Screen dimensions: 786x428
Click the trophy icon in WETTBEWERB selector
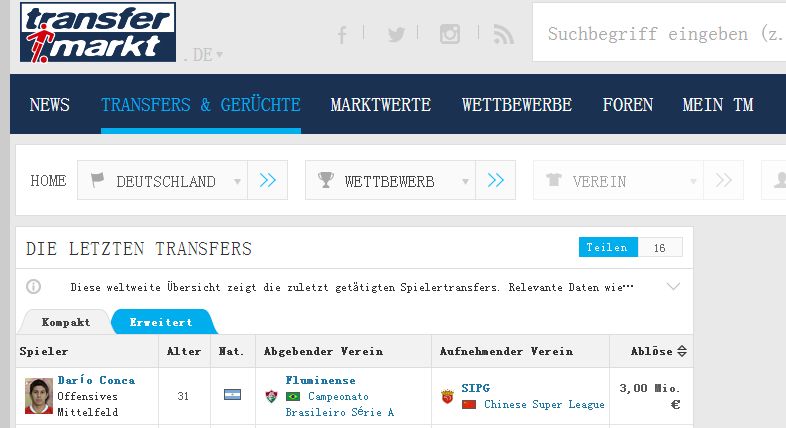pos(326,179)
